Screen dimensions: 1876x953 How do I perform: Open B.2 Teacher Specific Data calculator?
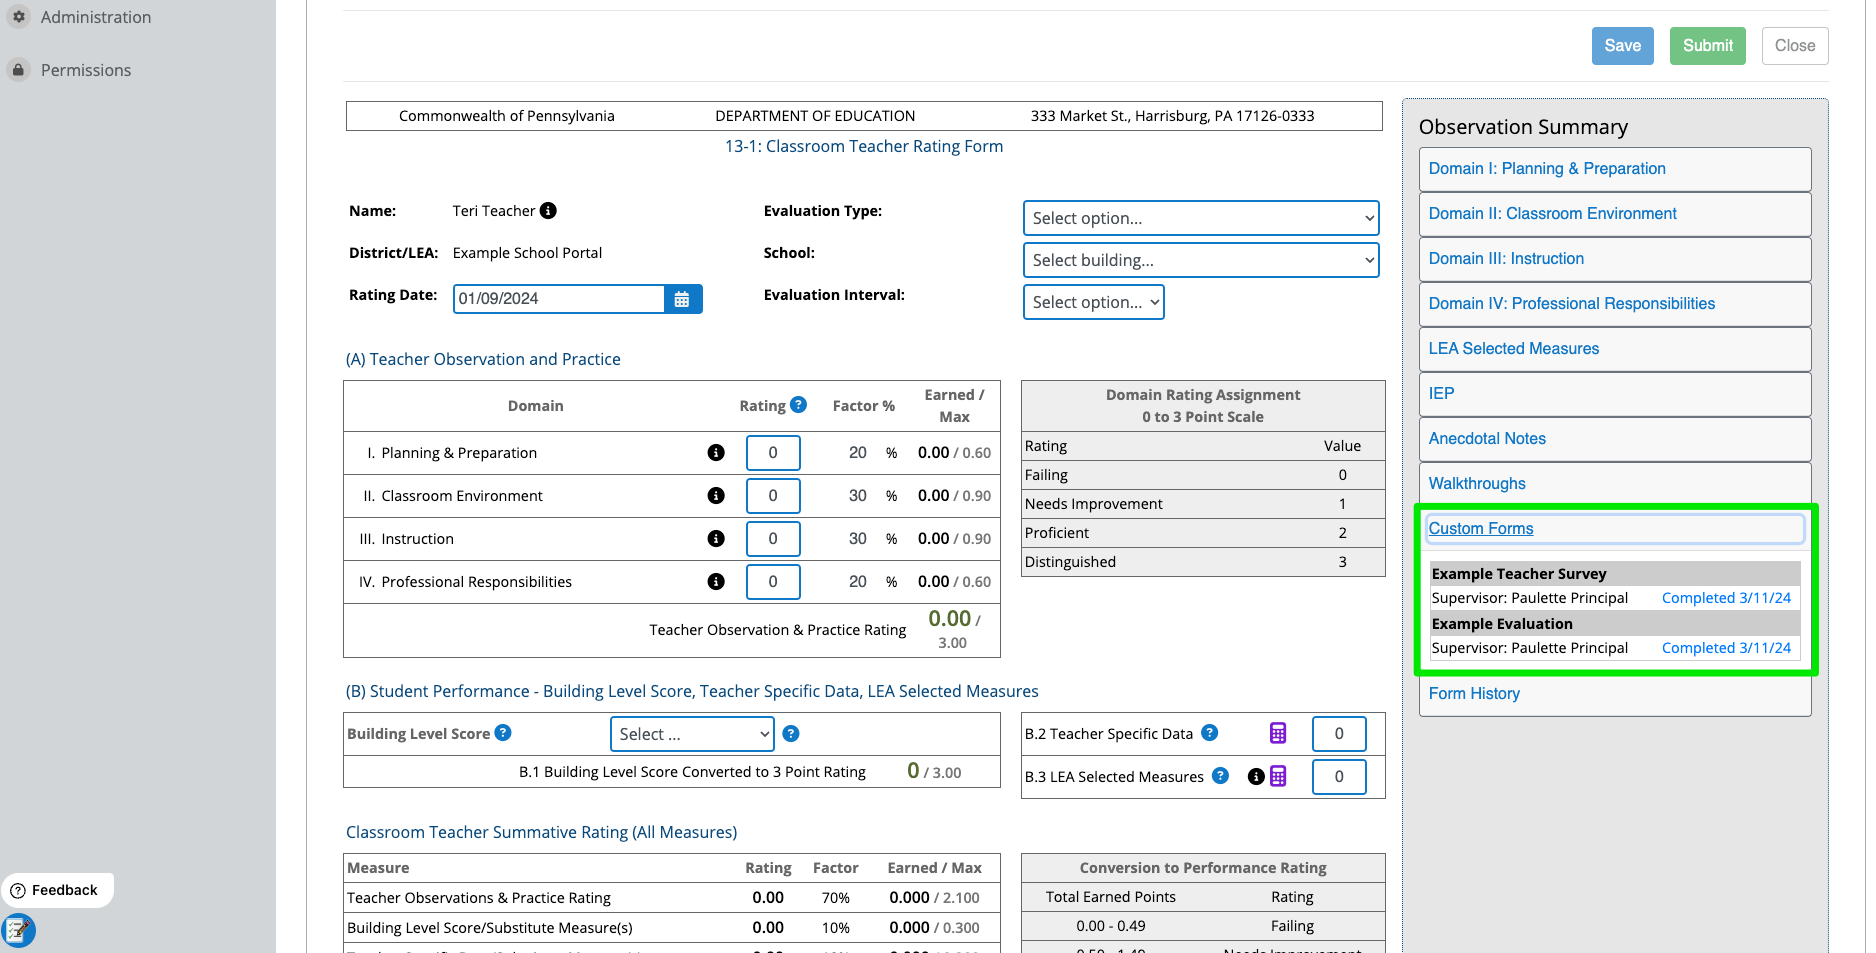tap(1278, 733)
